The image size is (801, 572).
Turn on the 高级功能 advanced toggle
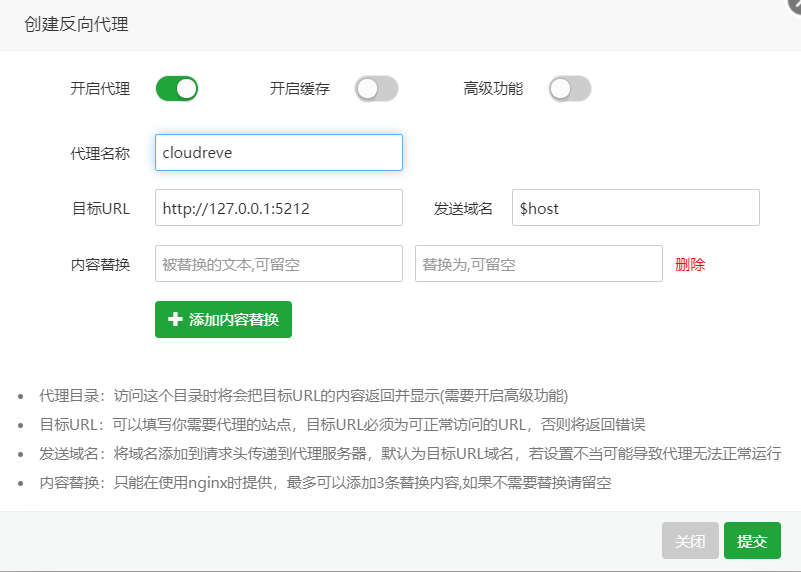tap(570, 89)
